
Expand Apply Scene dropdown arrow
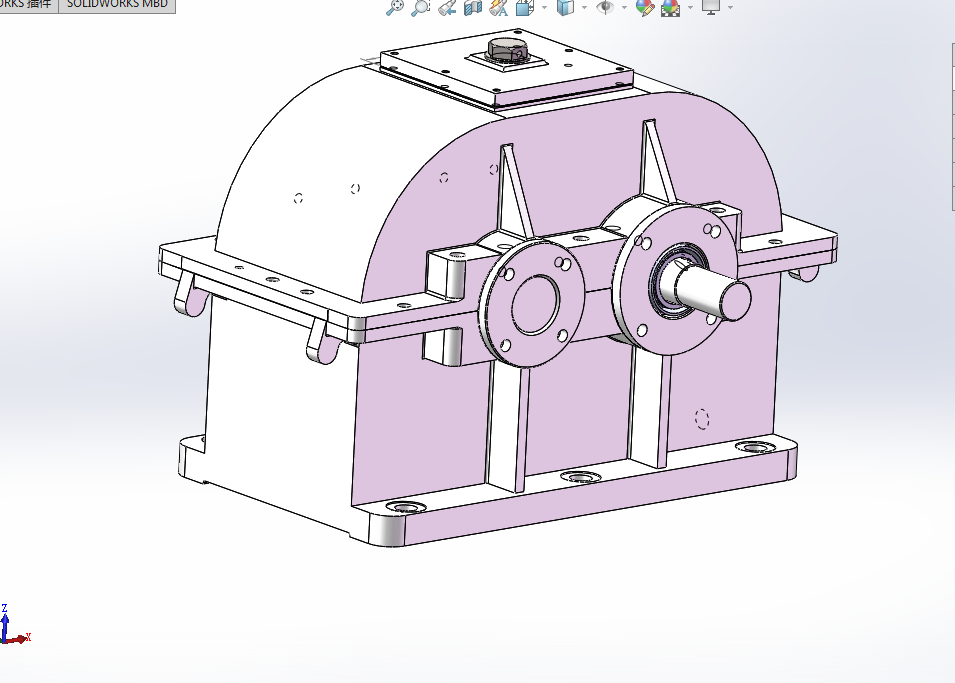[690, 7]
